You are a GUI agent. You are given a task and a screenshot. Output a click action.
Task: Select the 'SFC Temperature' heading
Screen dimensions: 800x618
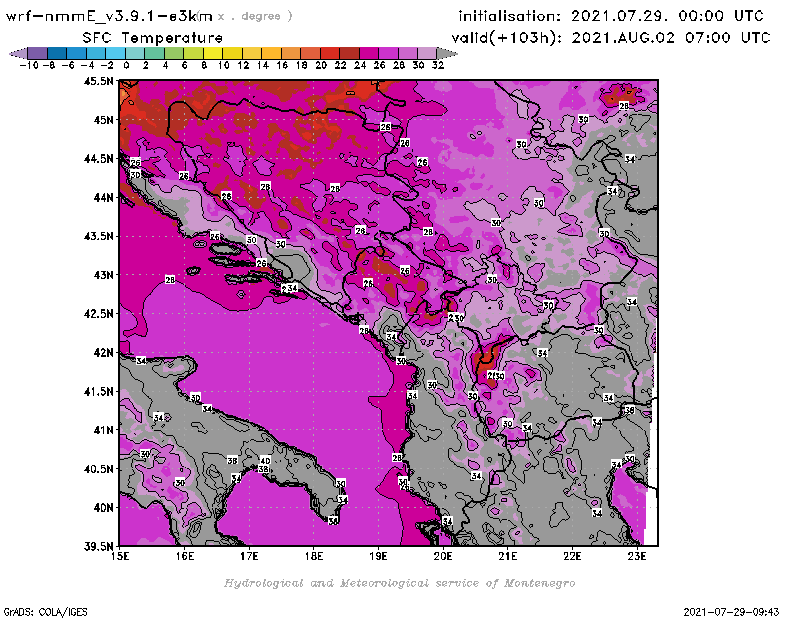tap(153, 38)
